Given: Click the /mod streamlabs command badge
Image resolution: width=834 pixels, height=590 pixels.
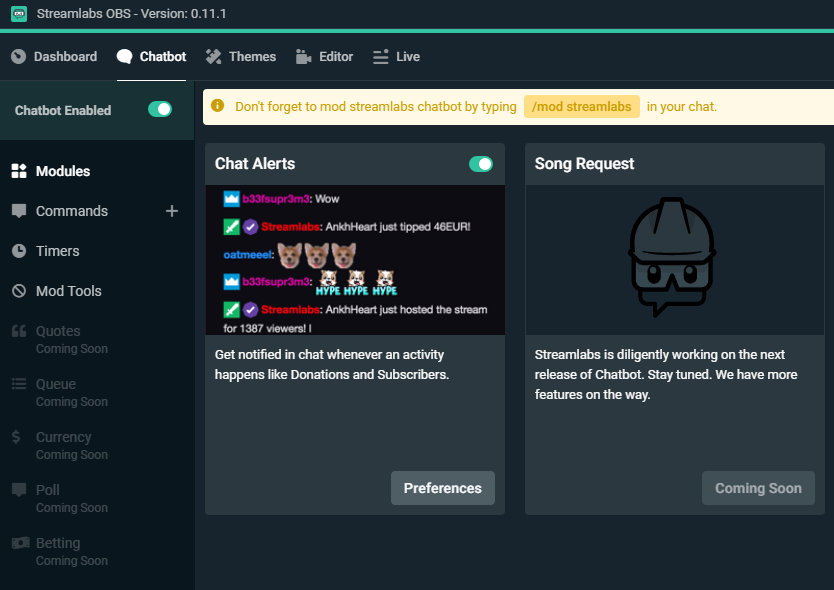Looking at the screenshot, I should coord(581,106).
